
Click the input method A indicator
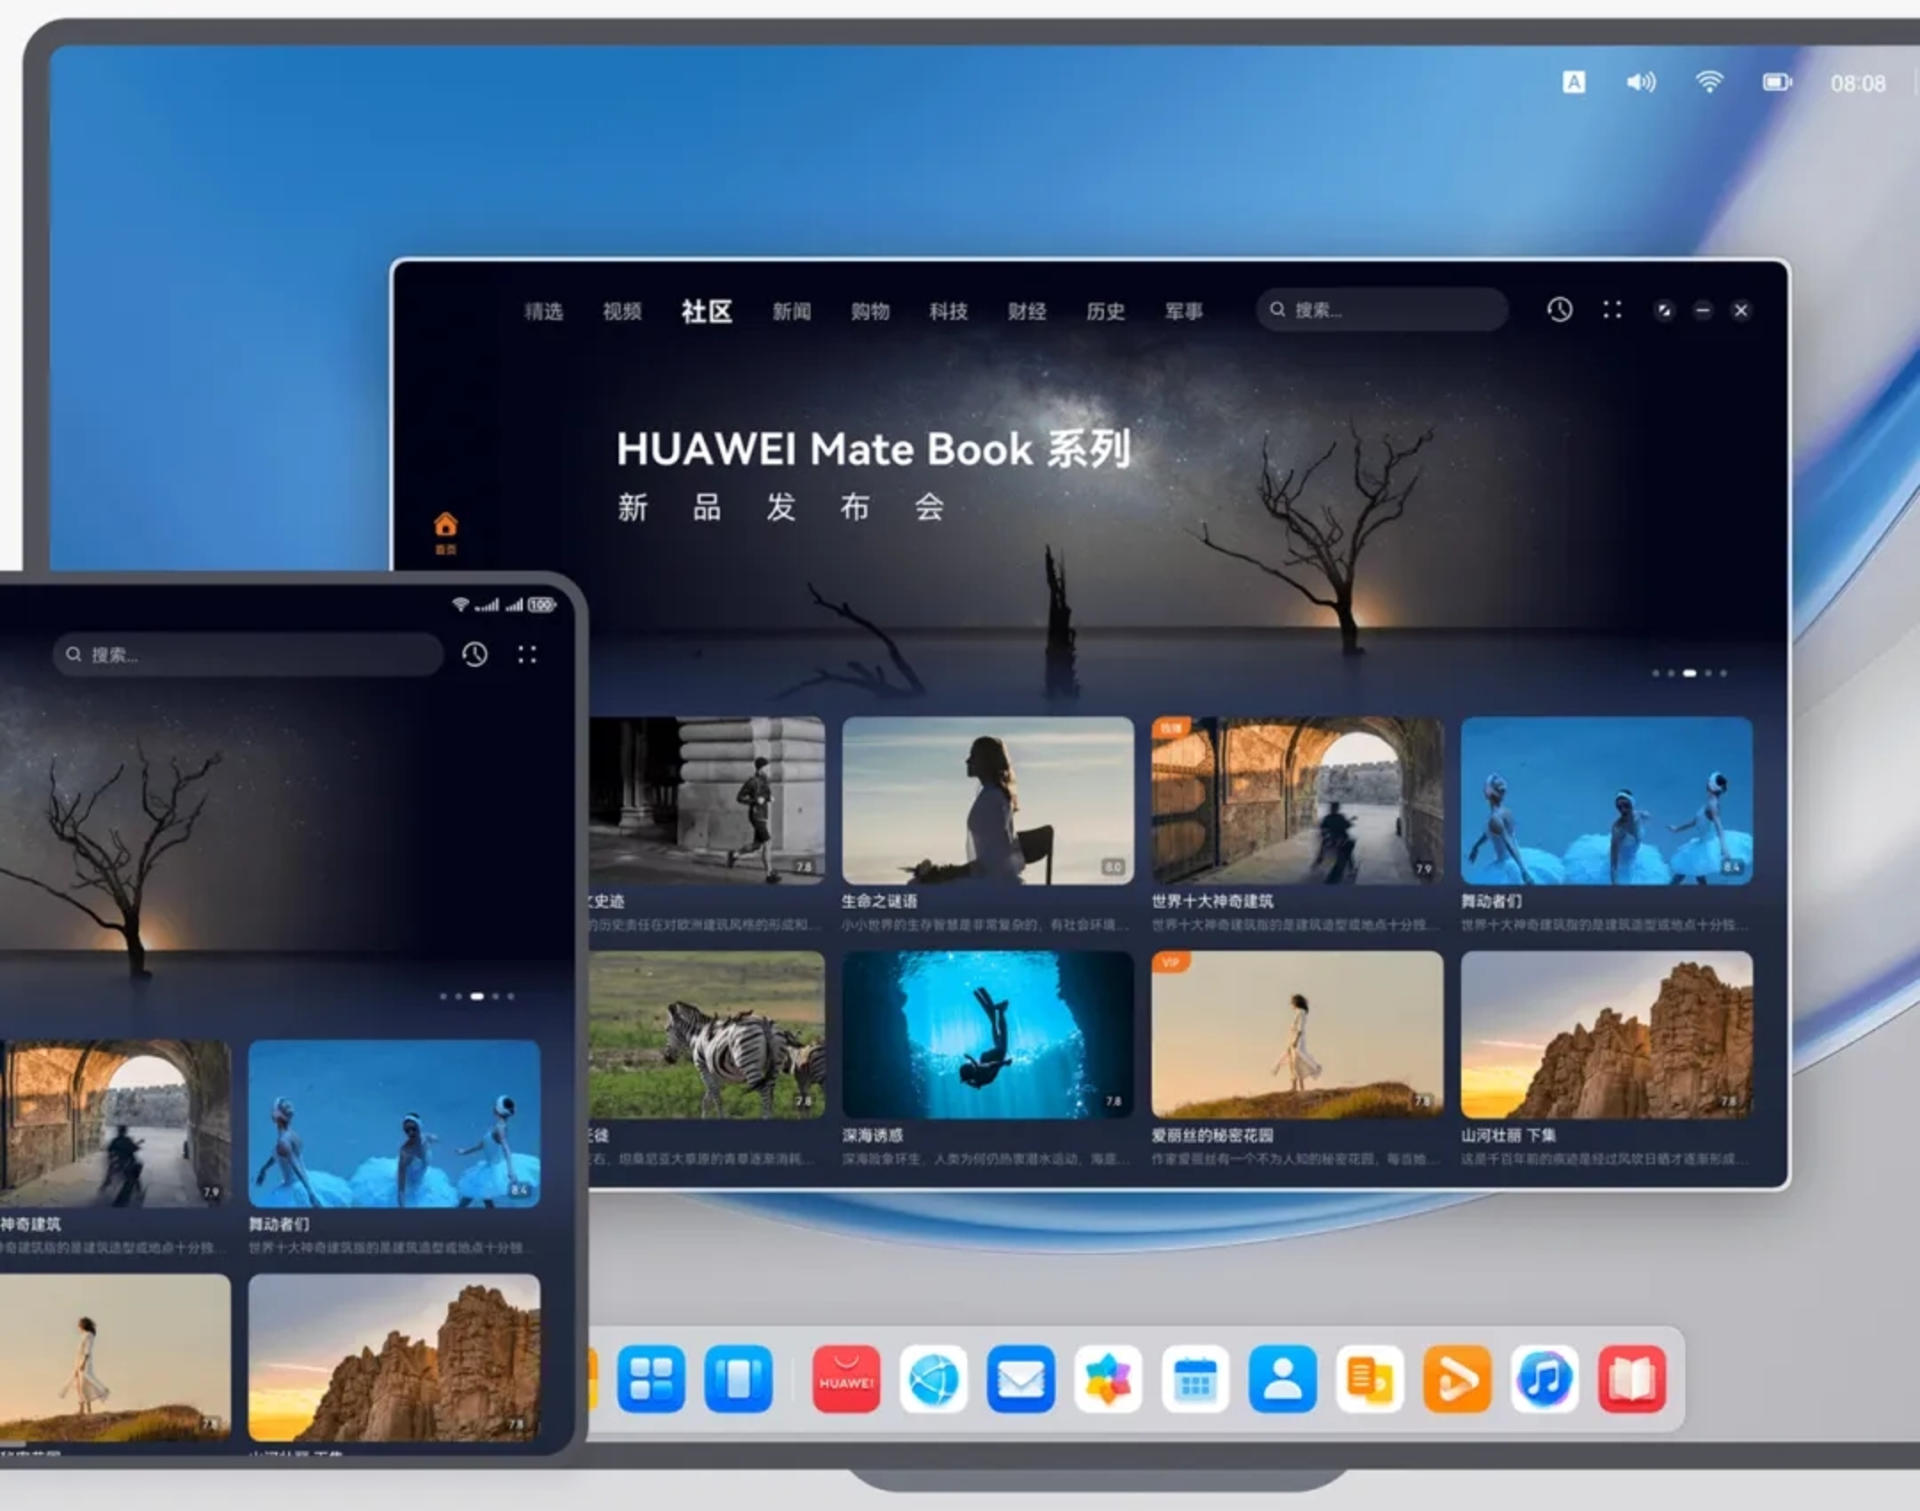(1573, 82)
